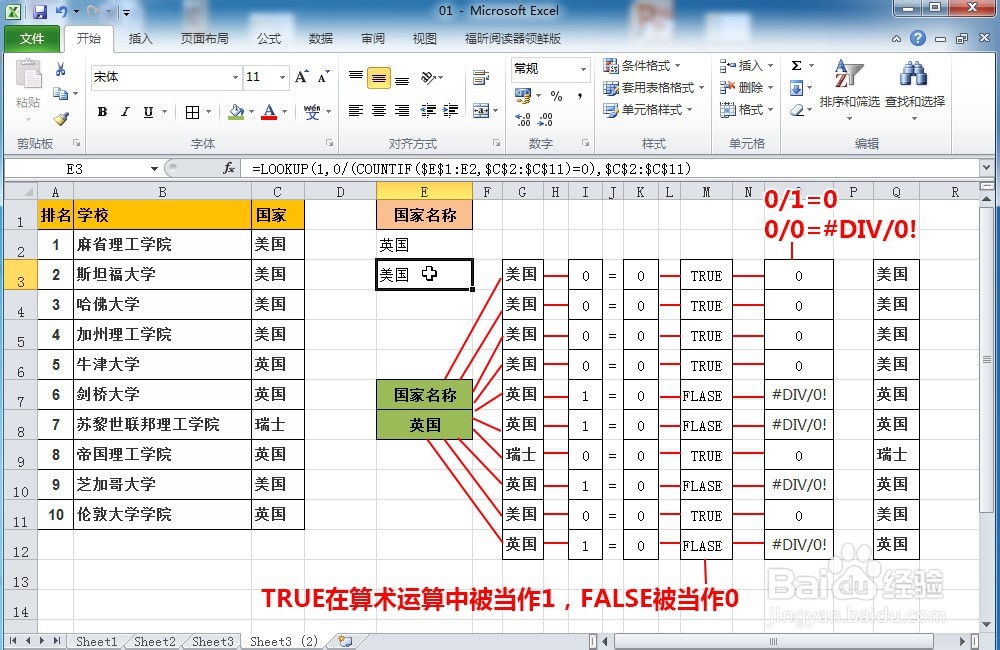This screenshot has height=650, width=1000.
Task: Click the Fill down icon
Action: (x=797, y=88)
